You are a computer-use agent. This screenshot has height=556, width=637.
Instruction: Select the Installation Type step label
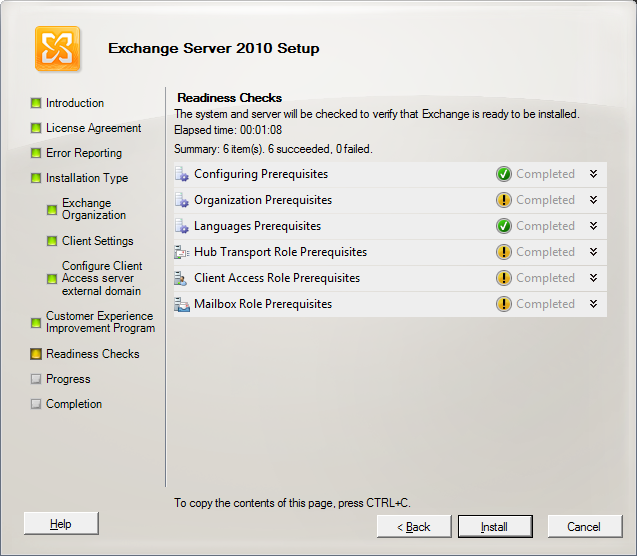pyautogui.click(x=87, y=178)
